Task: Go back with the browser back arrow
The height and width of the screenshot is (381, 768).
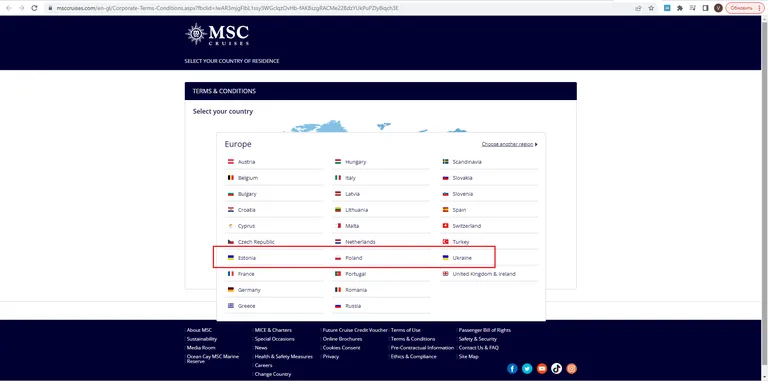Action: (x=8, y=8)
